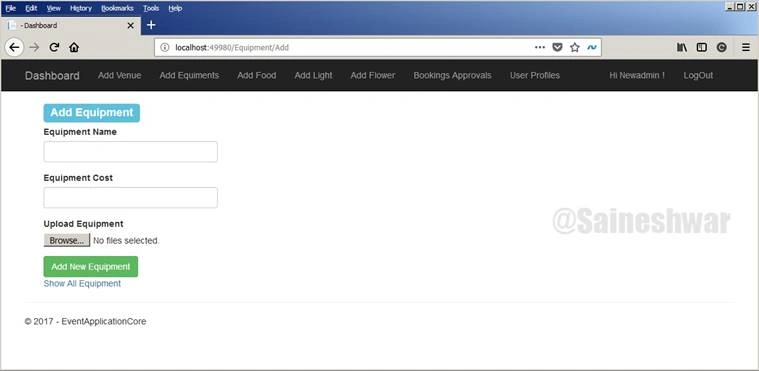Open a new tab with plus button
The width and height of the screenshot is (759, 371).
151,25
